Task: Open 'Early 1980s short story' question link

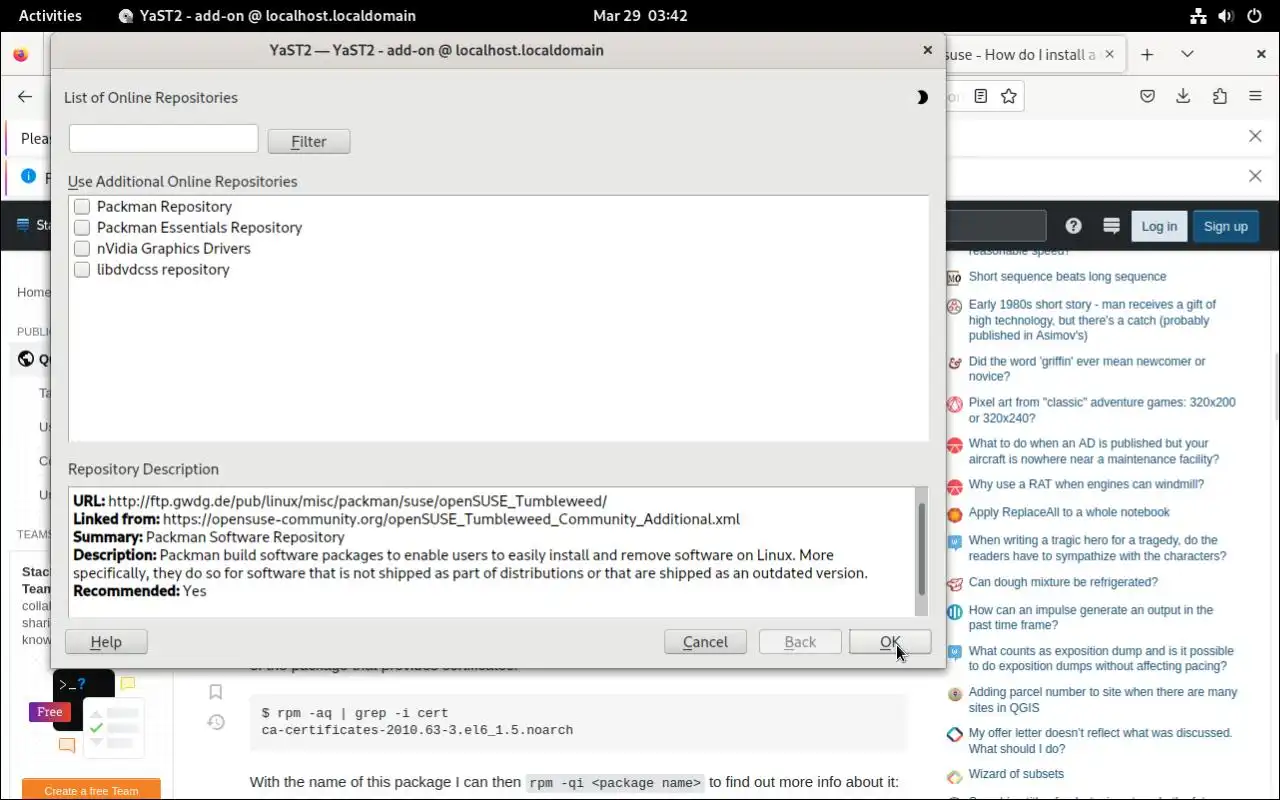Action: (x=1092, y=320)
